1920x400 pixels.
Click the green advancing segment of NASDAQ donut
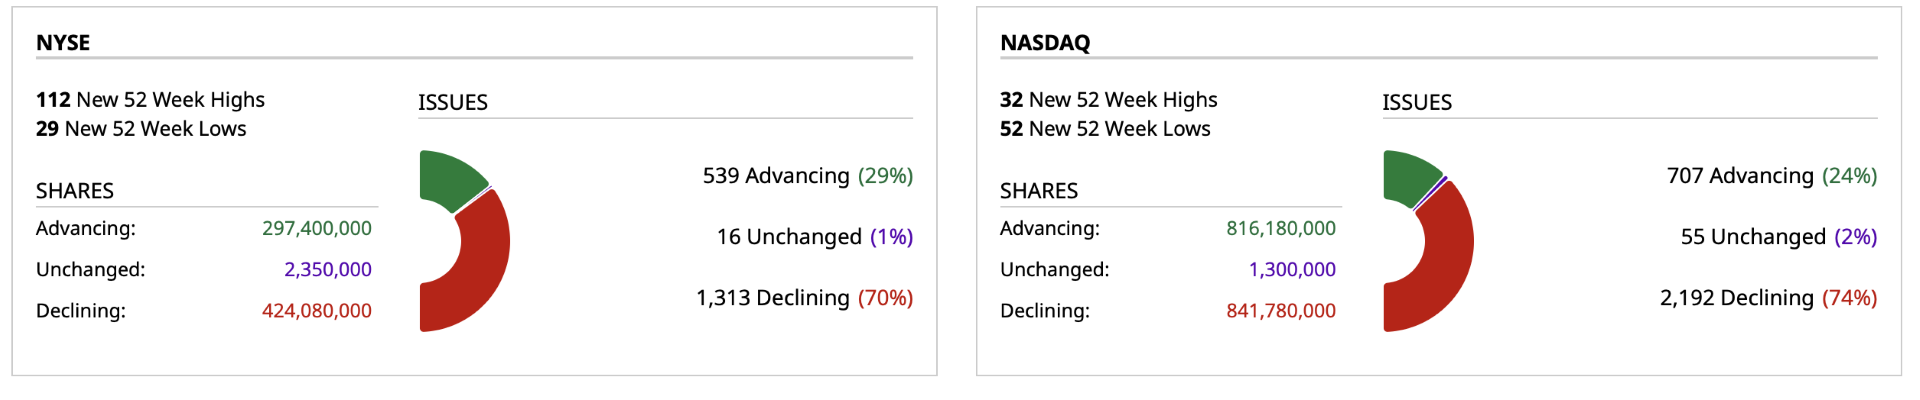click(1410, 176)
